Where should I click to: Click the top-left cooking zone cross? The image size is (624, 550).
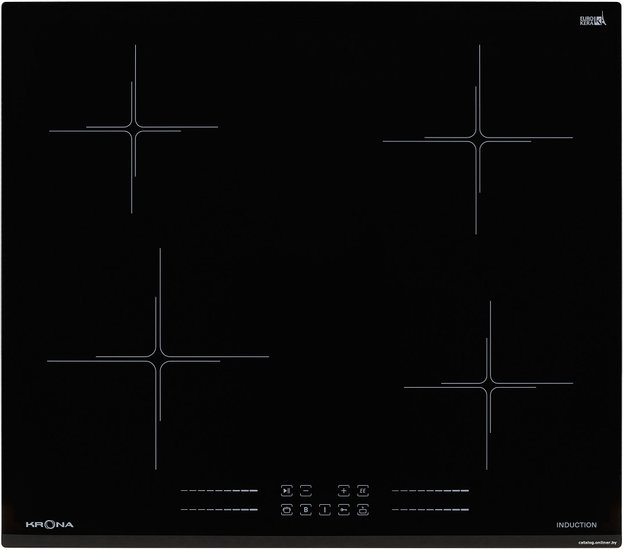[134, 130]
